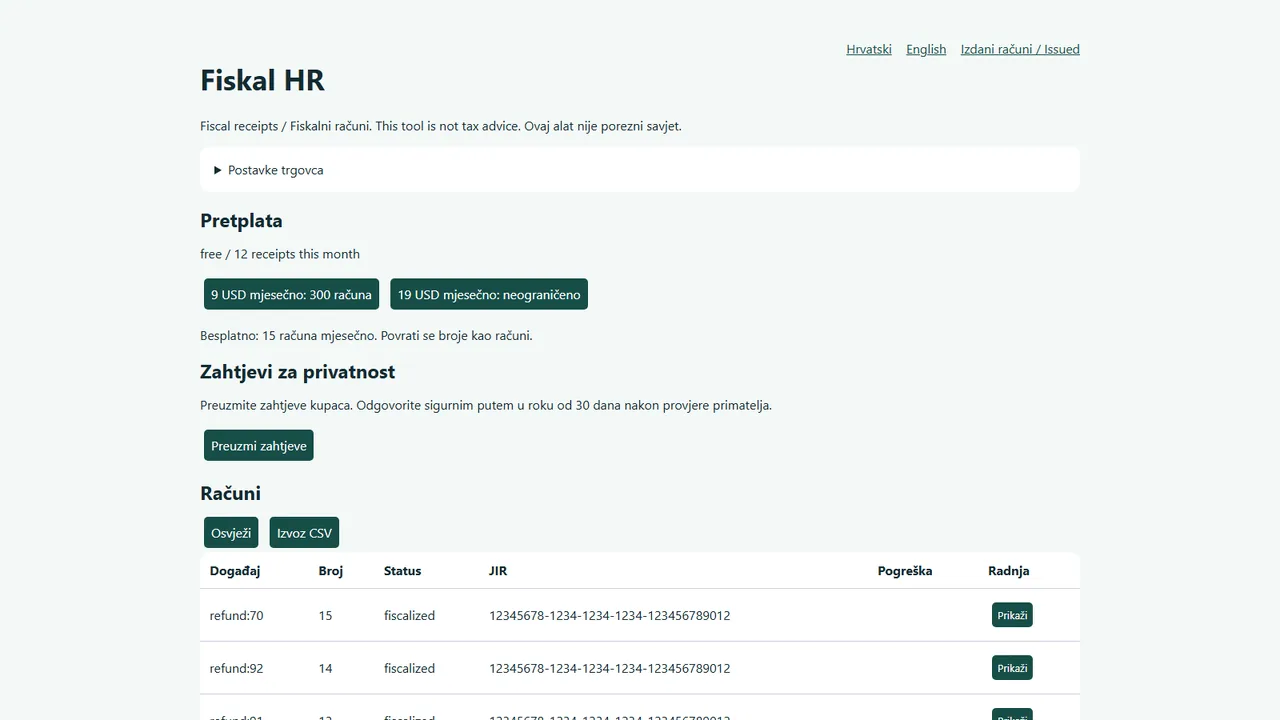
Task: Switch language to English
Action: click(926, 49)
